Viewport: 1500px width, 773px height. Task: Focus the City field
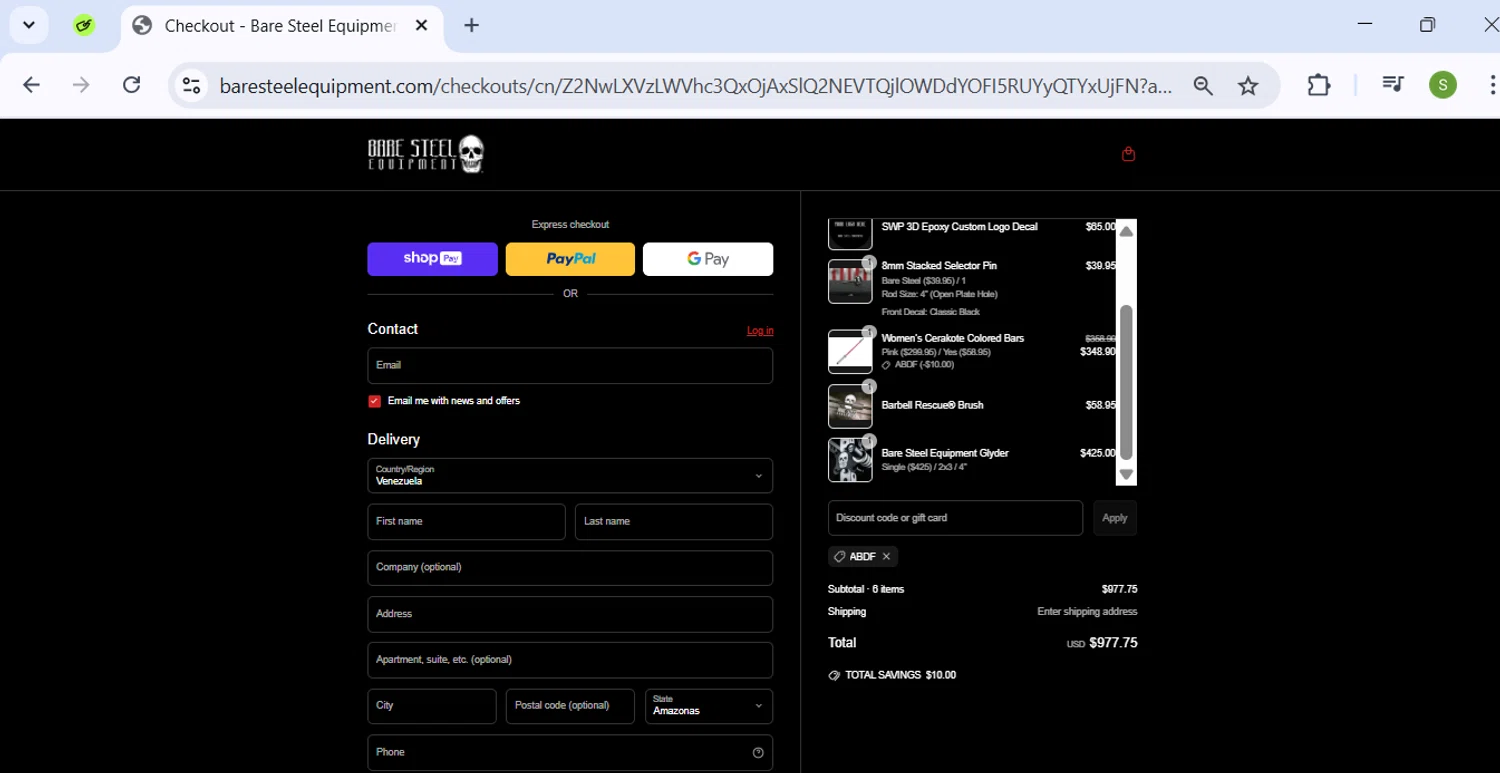432,706
